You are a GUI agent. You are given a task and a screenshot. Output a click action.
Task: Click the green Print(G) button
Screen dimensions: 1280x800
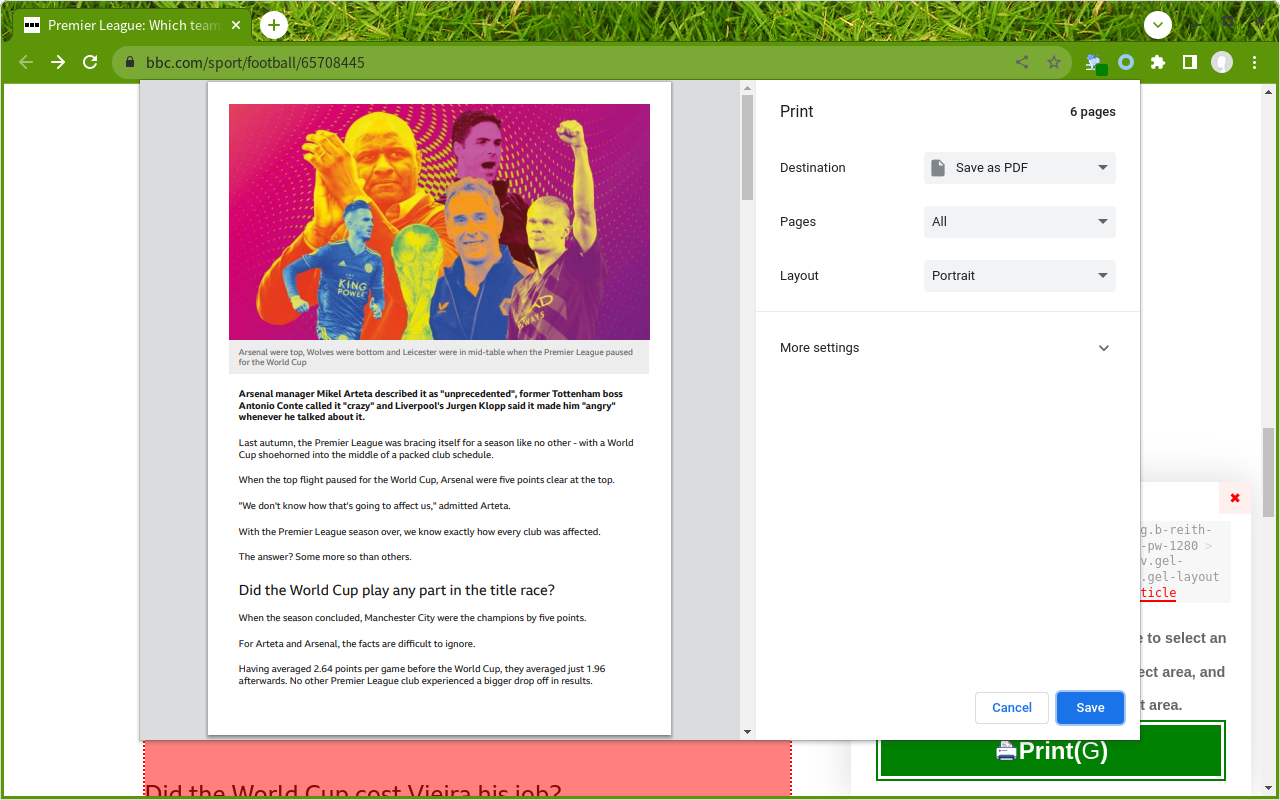(x=1051, y=751)
